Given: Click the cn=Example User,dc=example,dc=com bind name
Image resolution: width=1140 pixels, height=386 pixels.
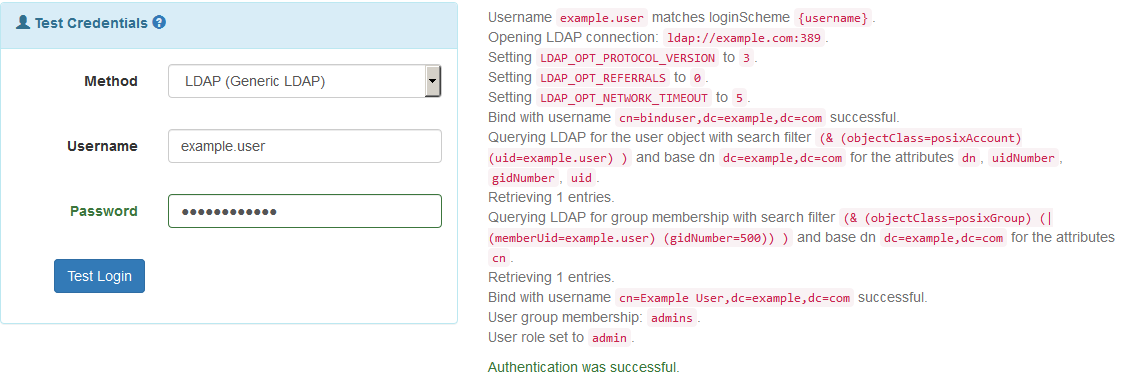Looking at the screenshot, I should click(734, 298).
